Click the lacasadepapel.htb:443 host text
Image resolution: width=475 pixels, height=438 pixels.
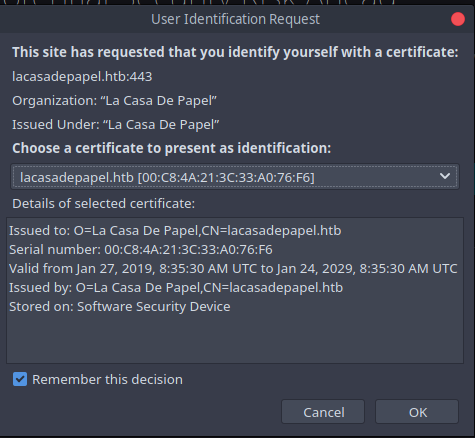82,77
